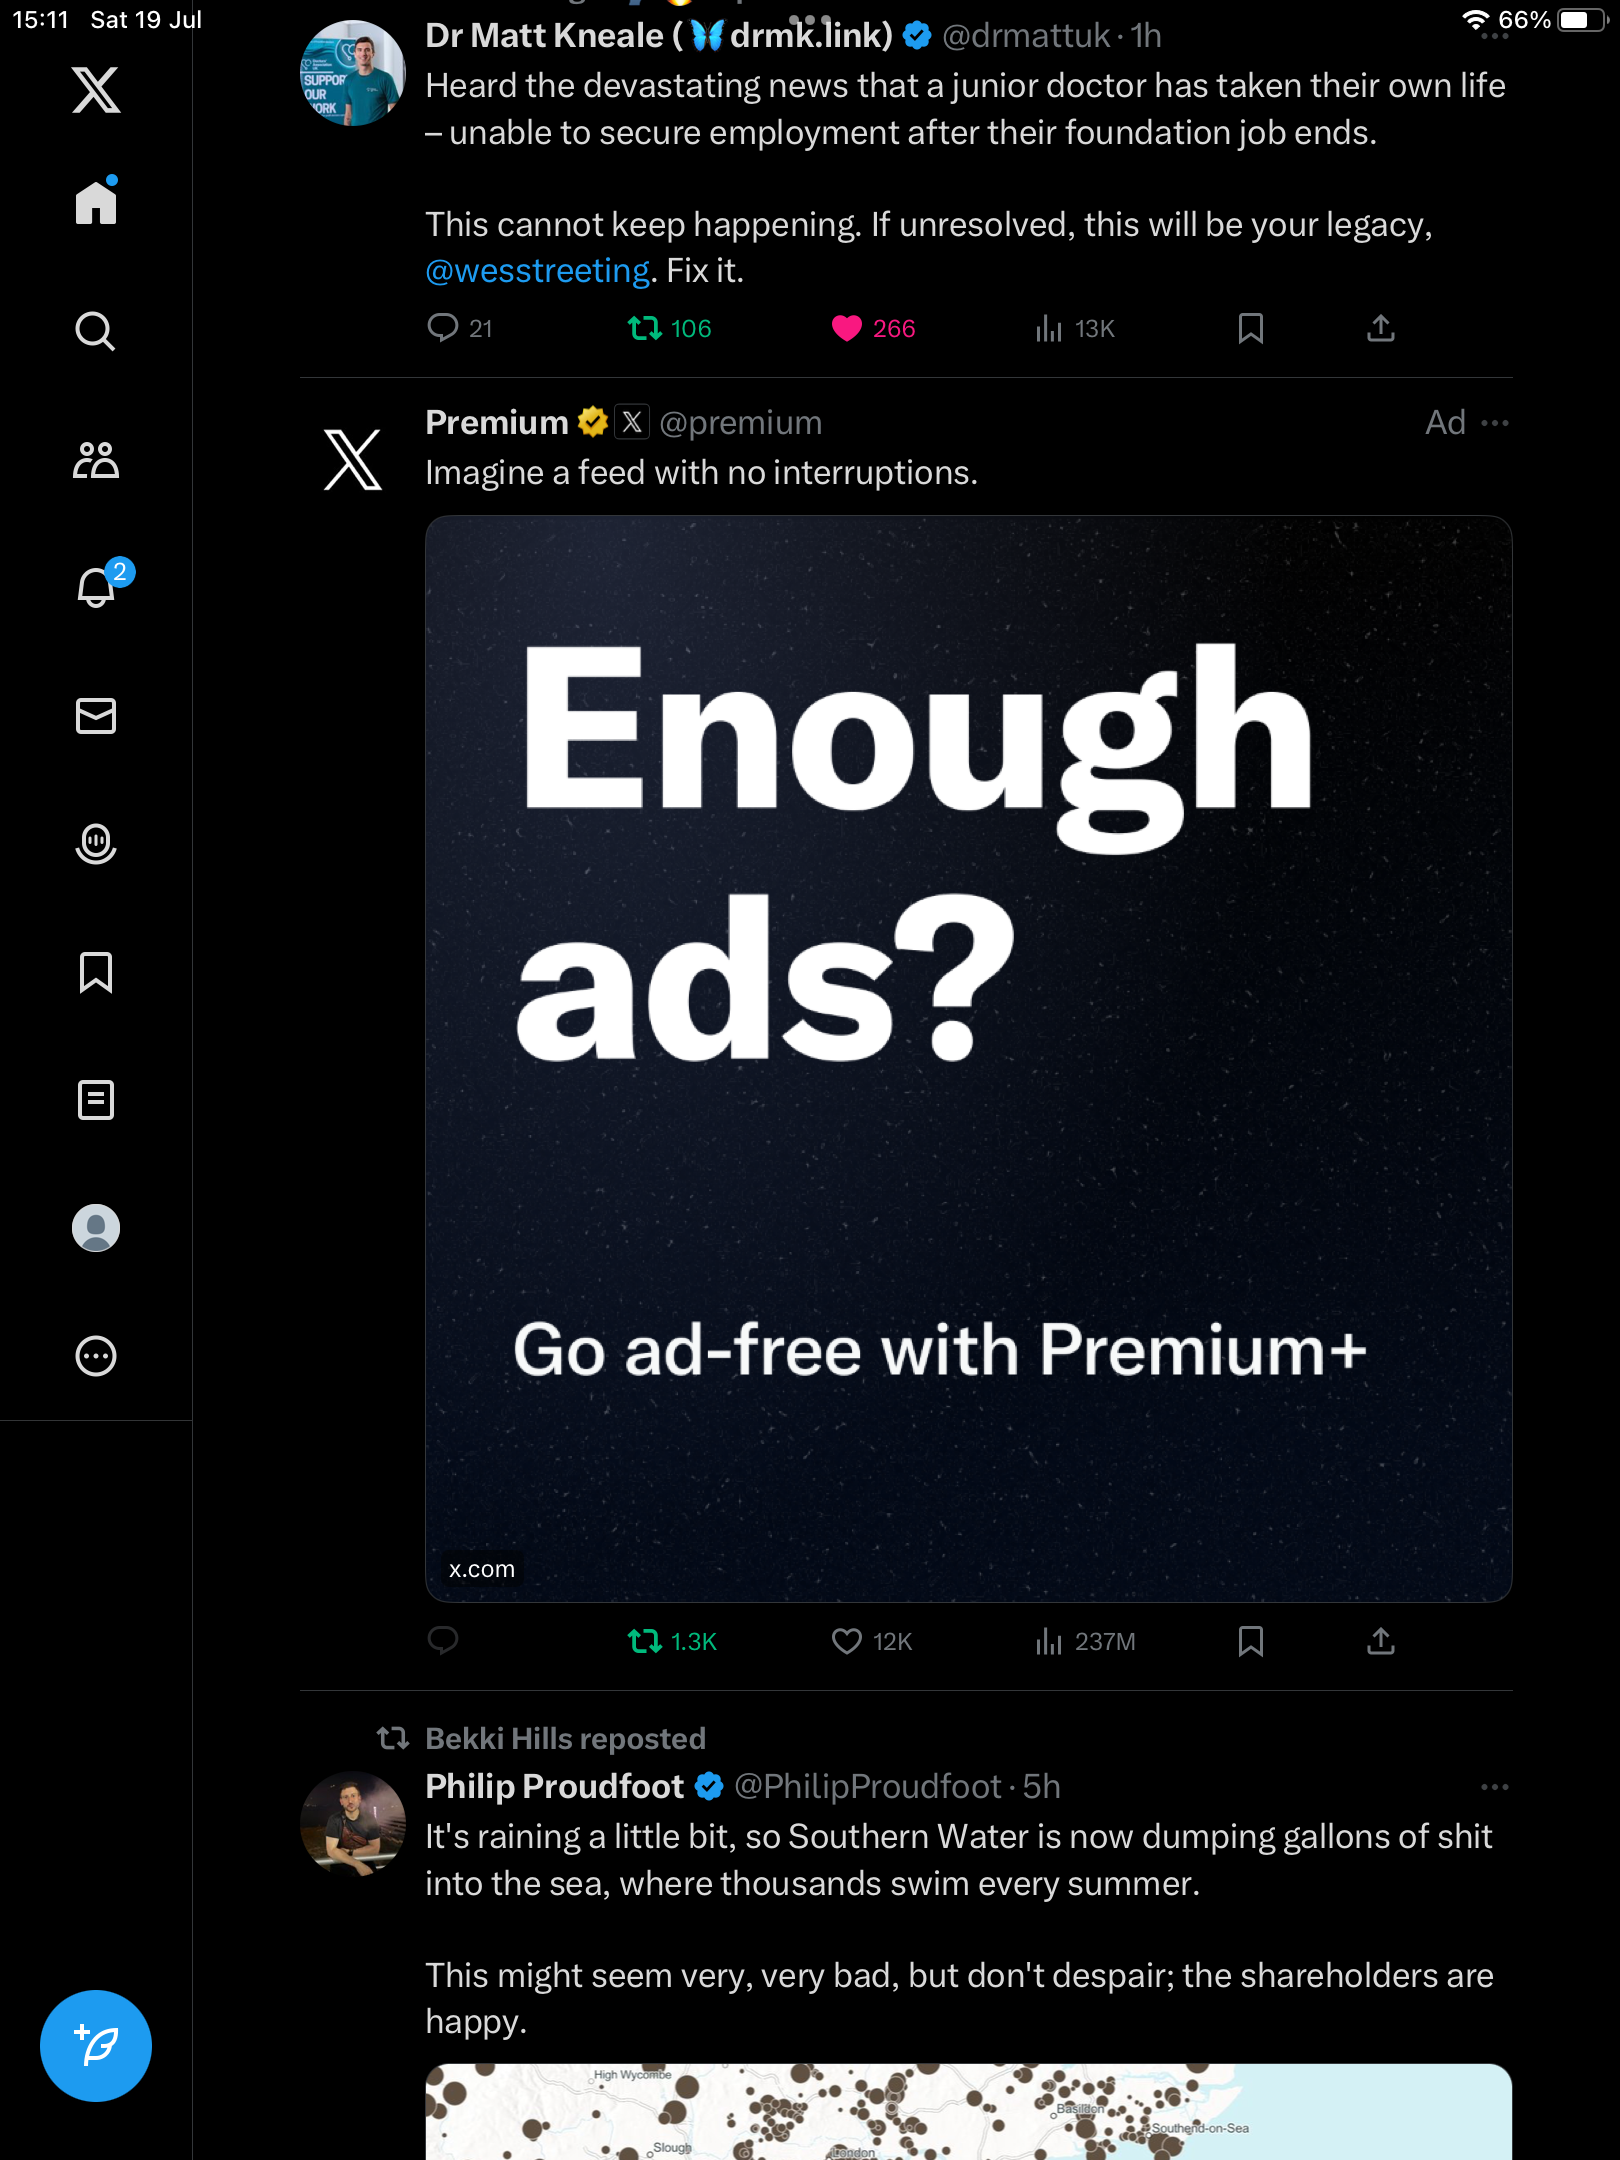Open options menu on Premium ad
This screenshot has height=2160, width=1620.
[1495, 423]
